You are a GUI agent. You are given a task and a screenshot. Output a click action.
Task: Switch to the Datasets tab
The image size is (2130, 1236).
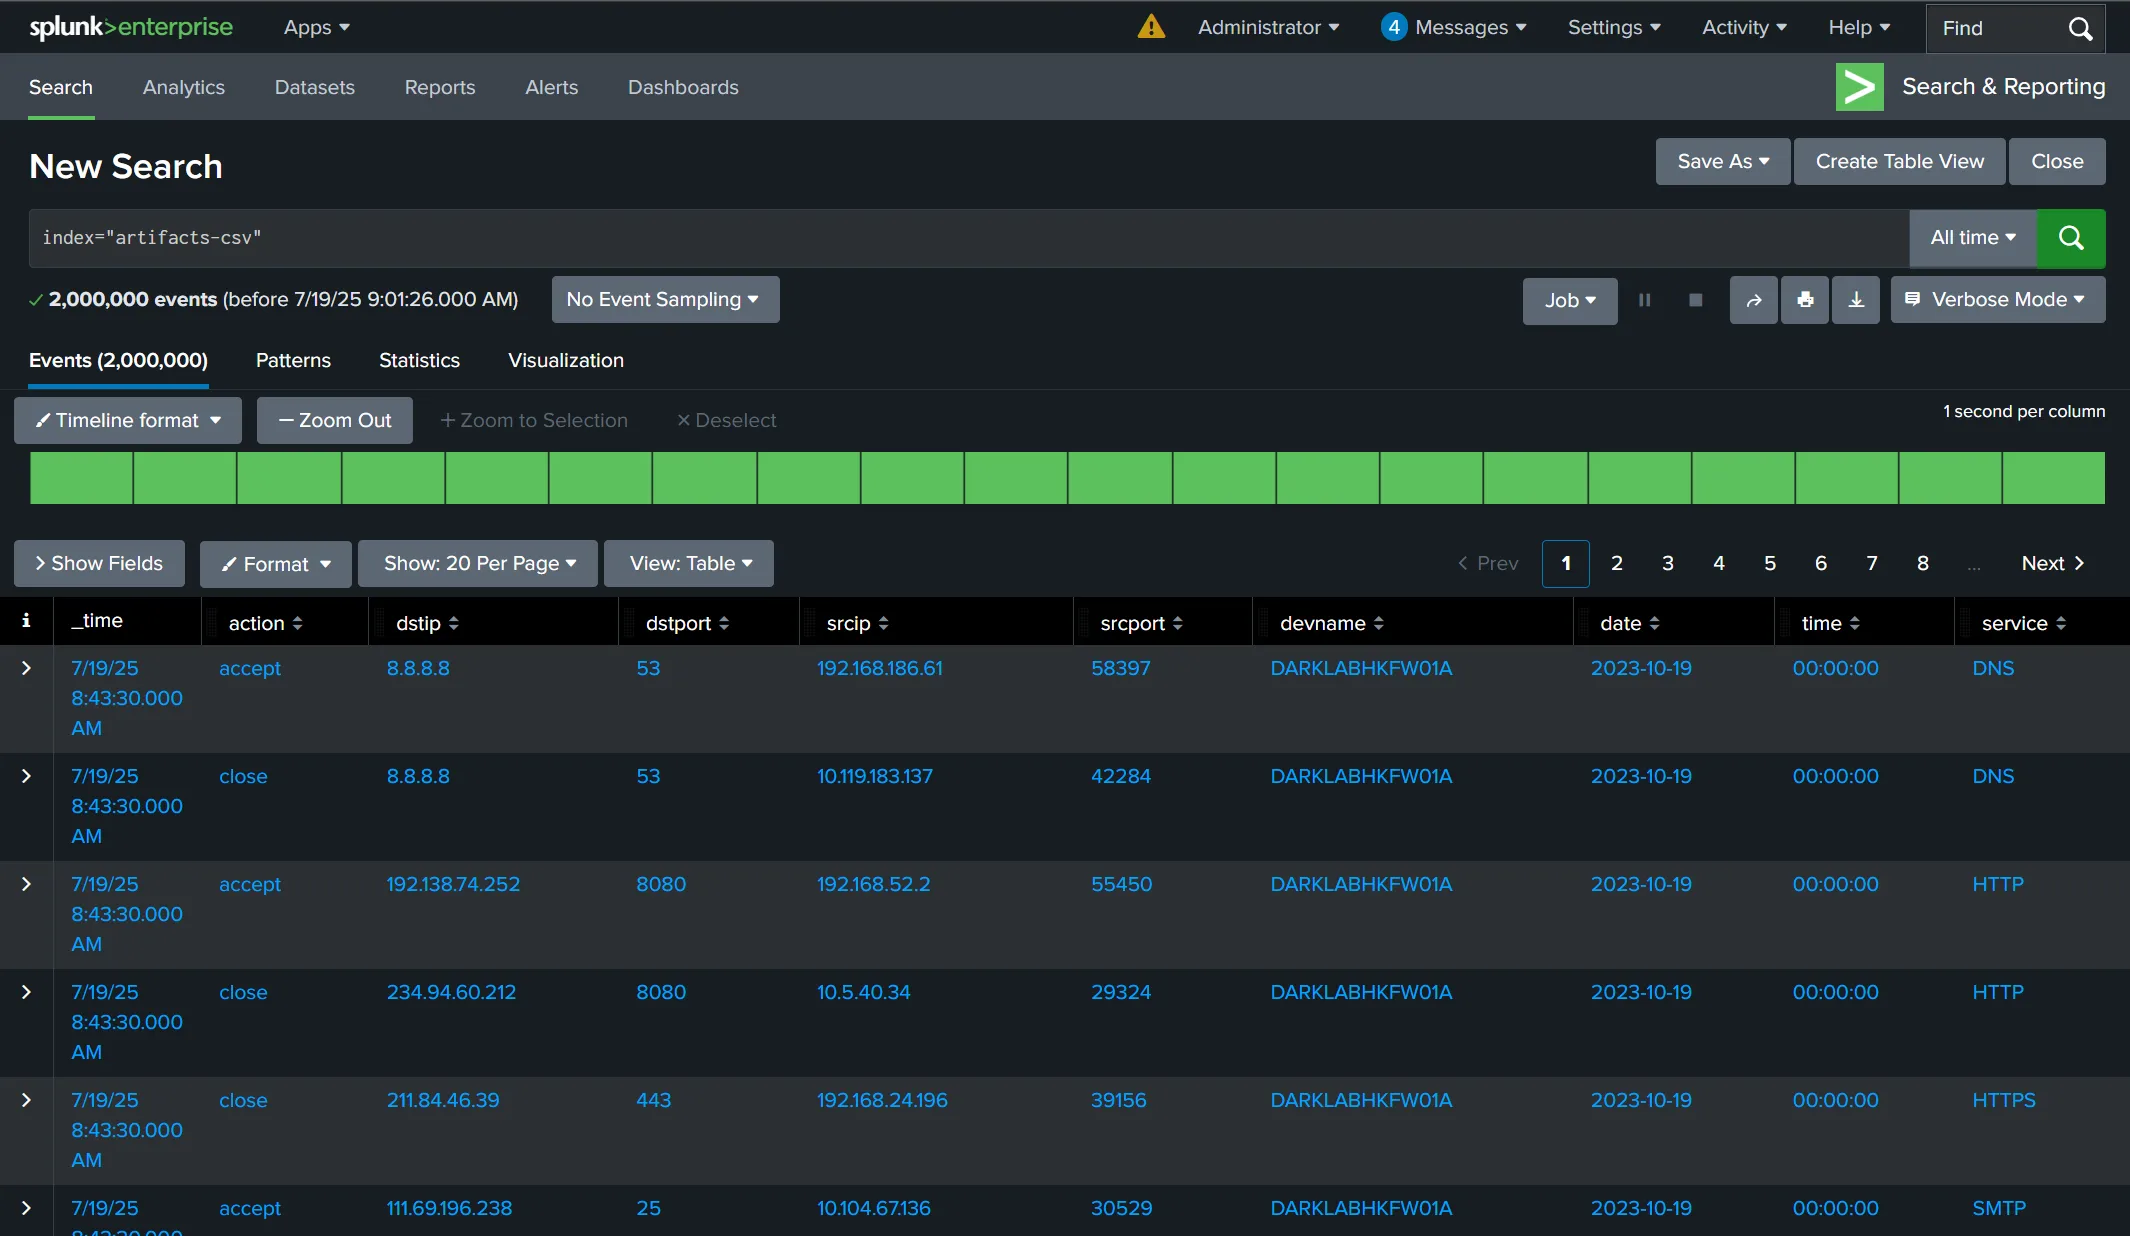(x=314, y=87)
